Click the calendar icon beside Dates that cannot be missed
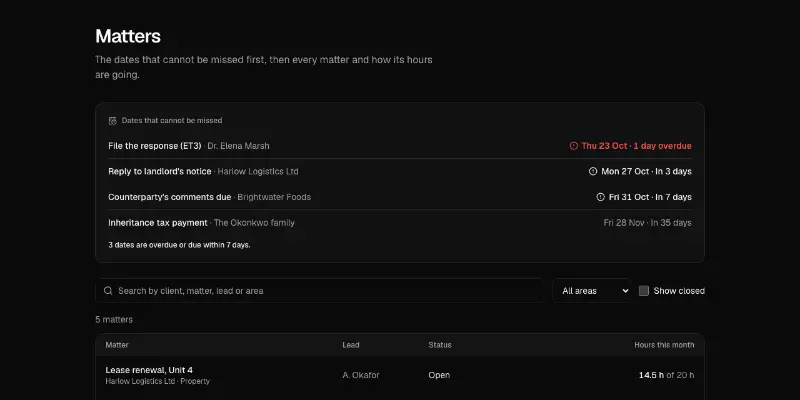Viewport: 800px width, 400px height. point(113,121)
